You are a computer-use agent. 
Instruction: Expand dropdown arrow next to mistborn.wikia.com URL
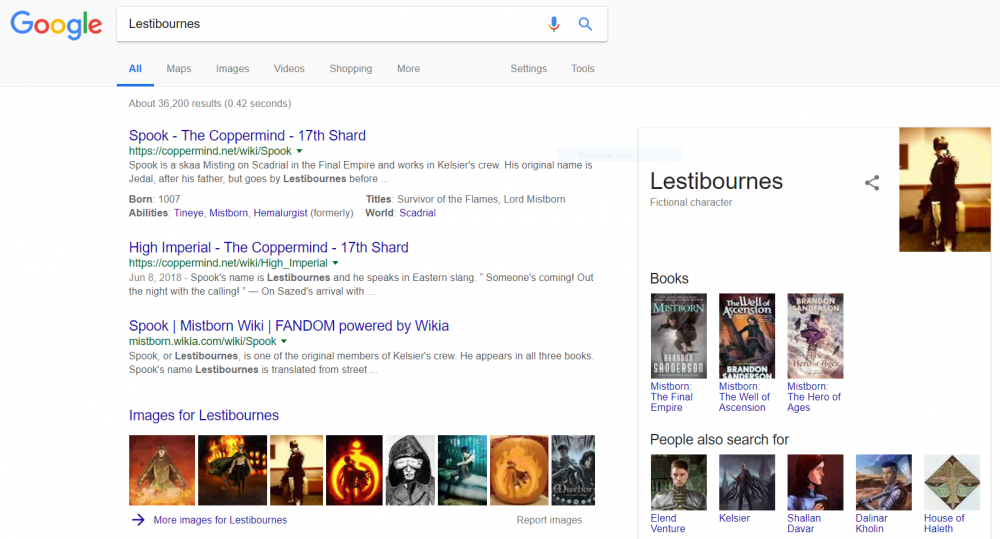pyautogui.click(x=284, y=341)
